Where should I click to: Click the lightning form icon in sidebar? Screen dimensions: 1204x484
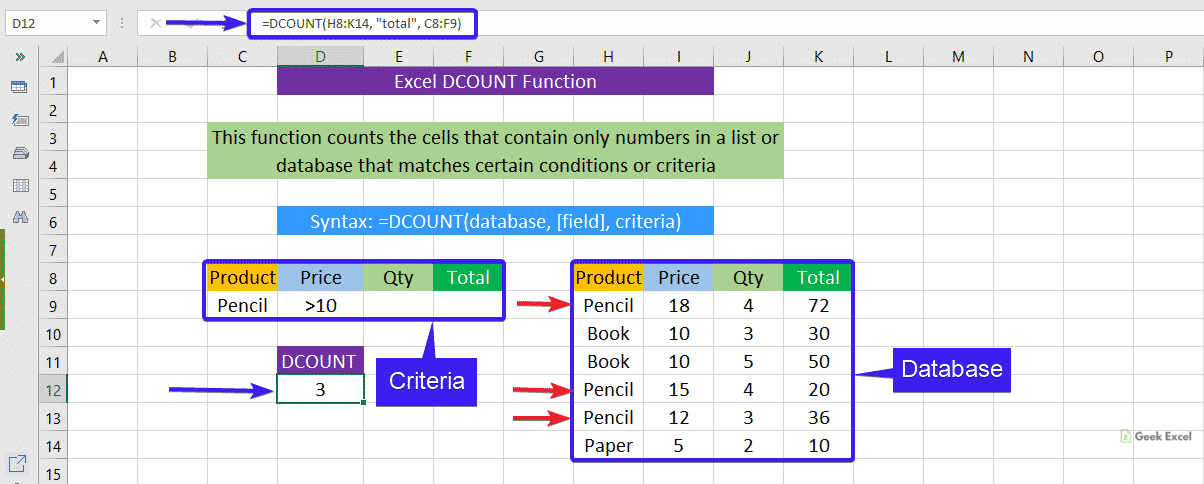click(x=19, y=120)
